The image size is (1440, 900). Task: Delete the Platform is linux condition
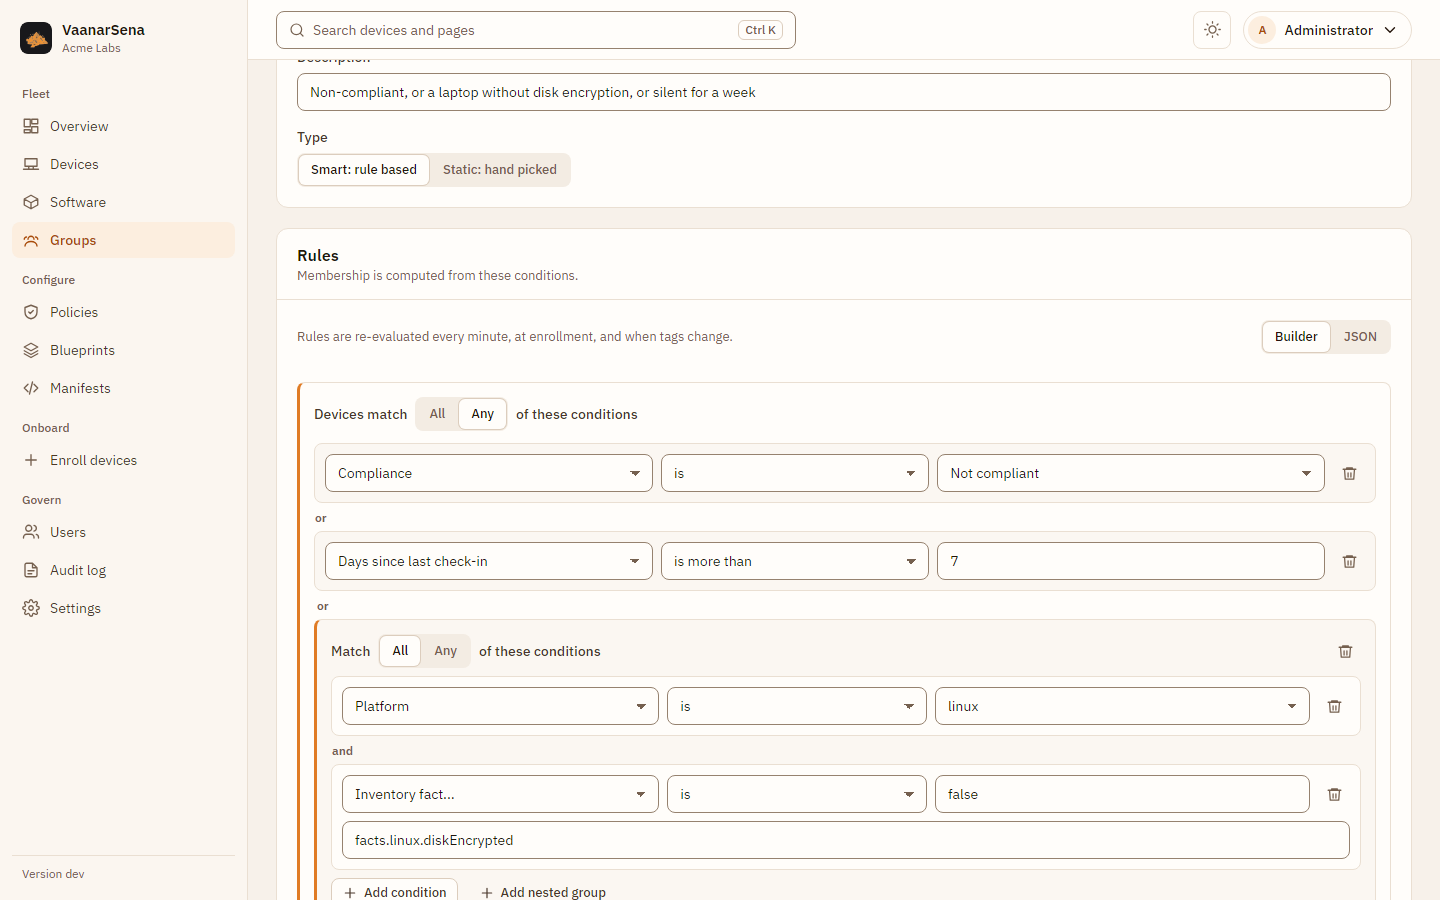1334,706
